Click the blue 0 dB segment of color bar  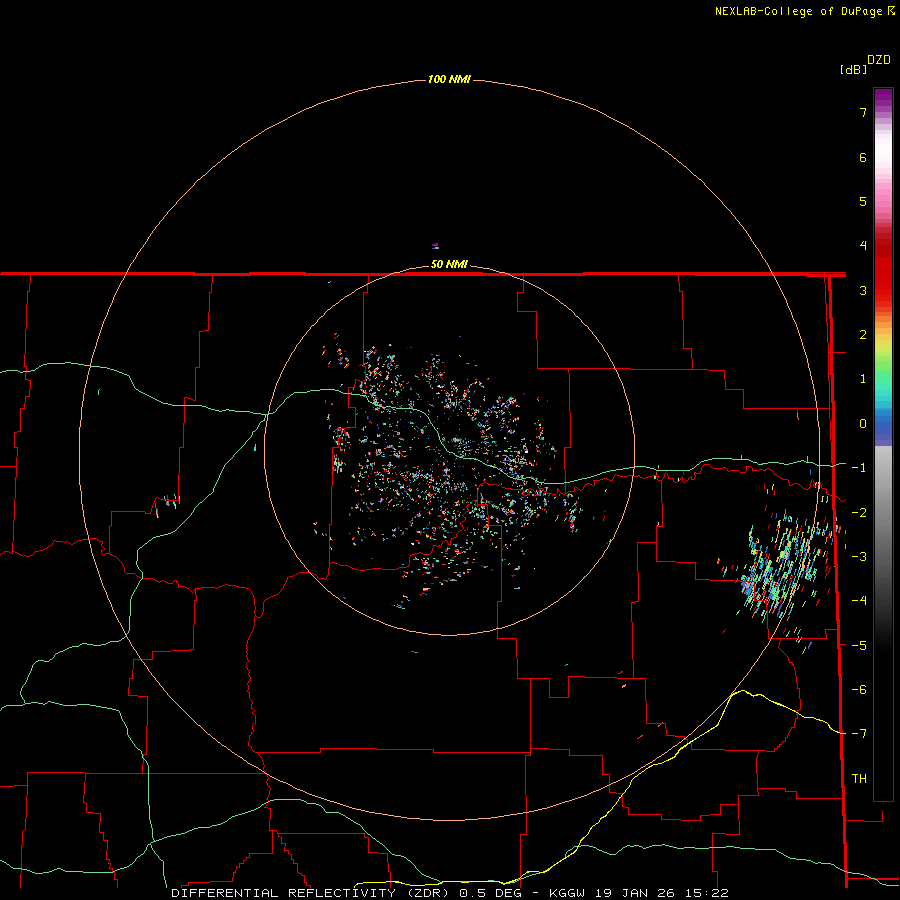(x=883, y=424)
